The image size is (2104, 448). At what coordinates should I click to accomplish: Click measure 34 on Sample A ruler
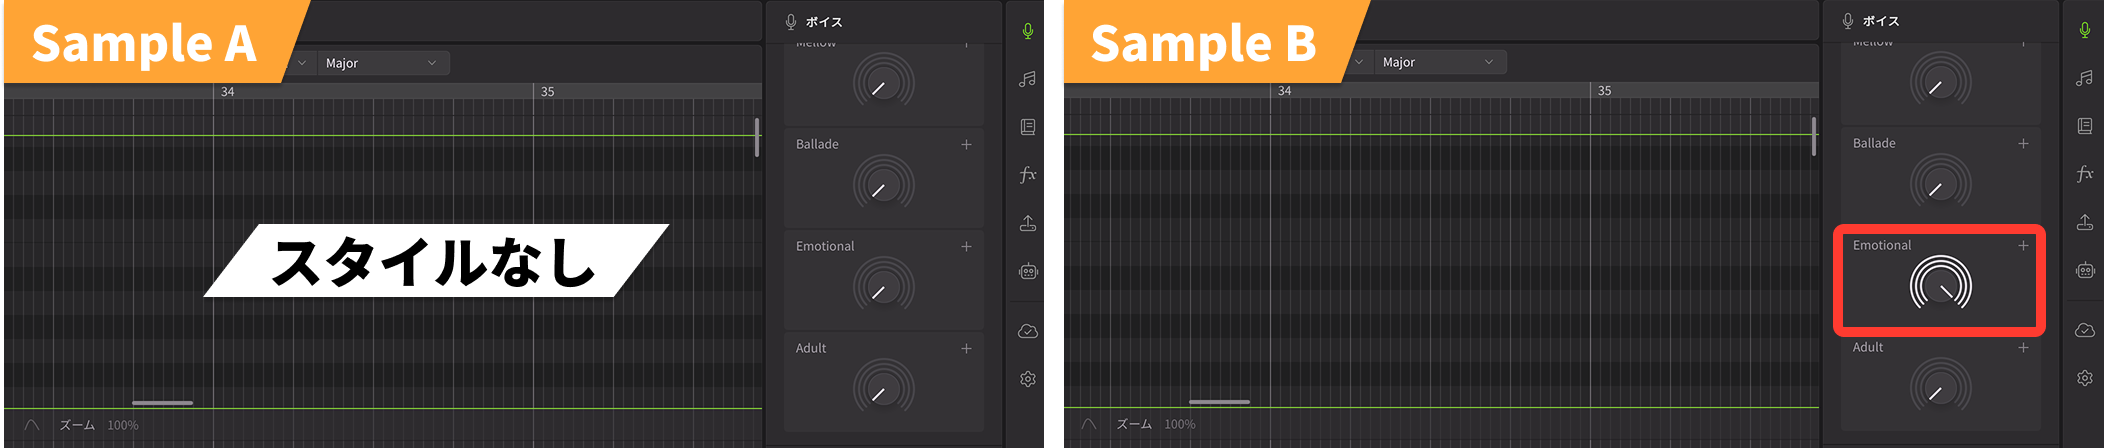tap(228, 91)
